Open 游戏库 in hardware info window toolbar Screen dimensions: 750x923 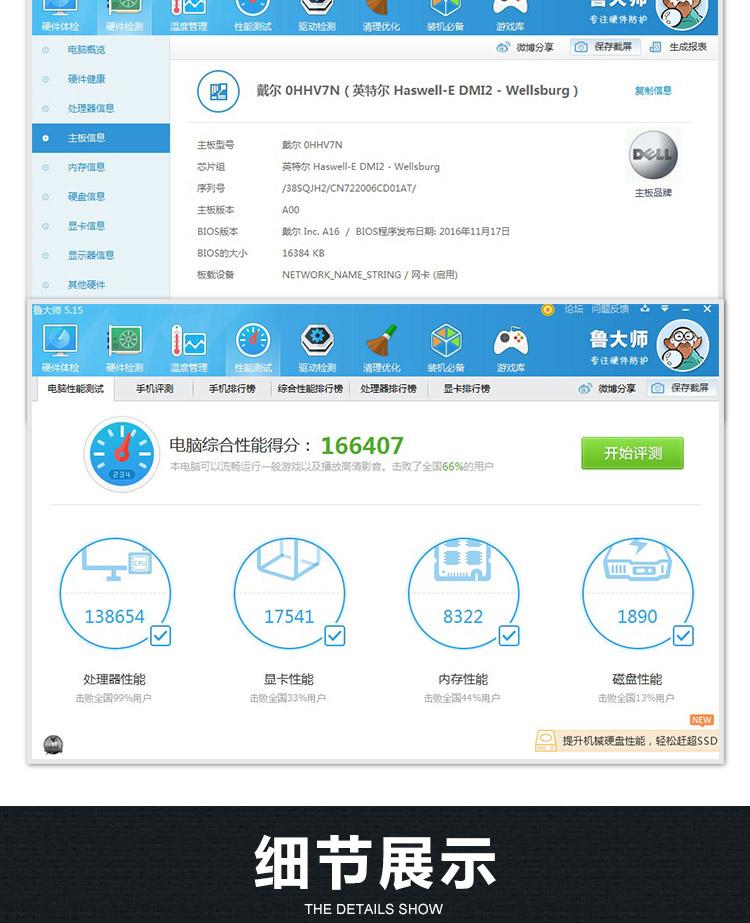coord(510,16)
